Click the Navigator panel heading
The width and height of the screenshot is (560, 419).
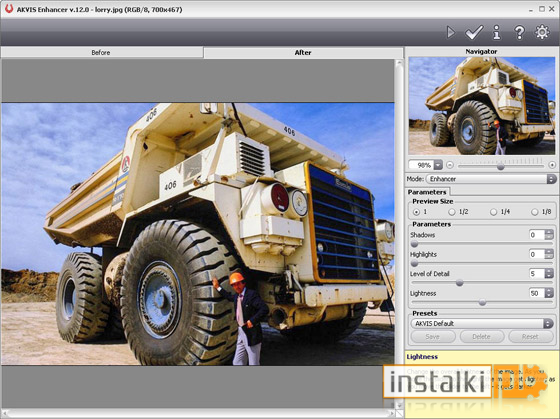point(481,51)
